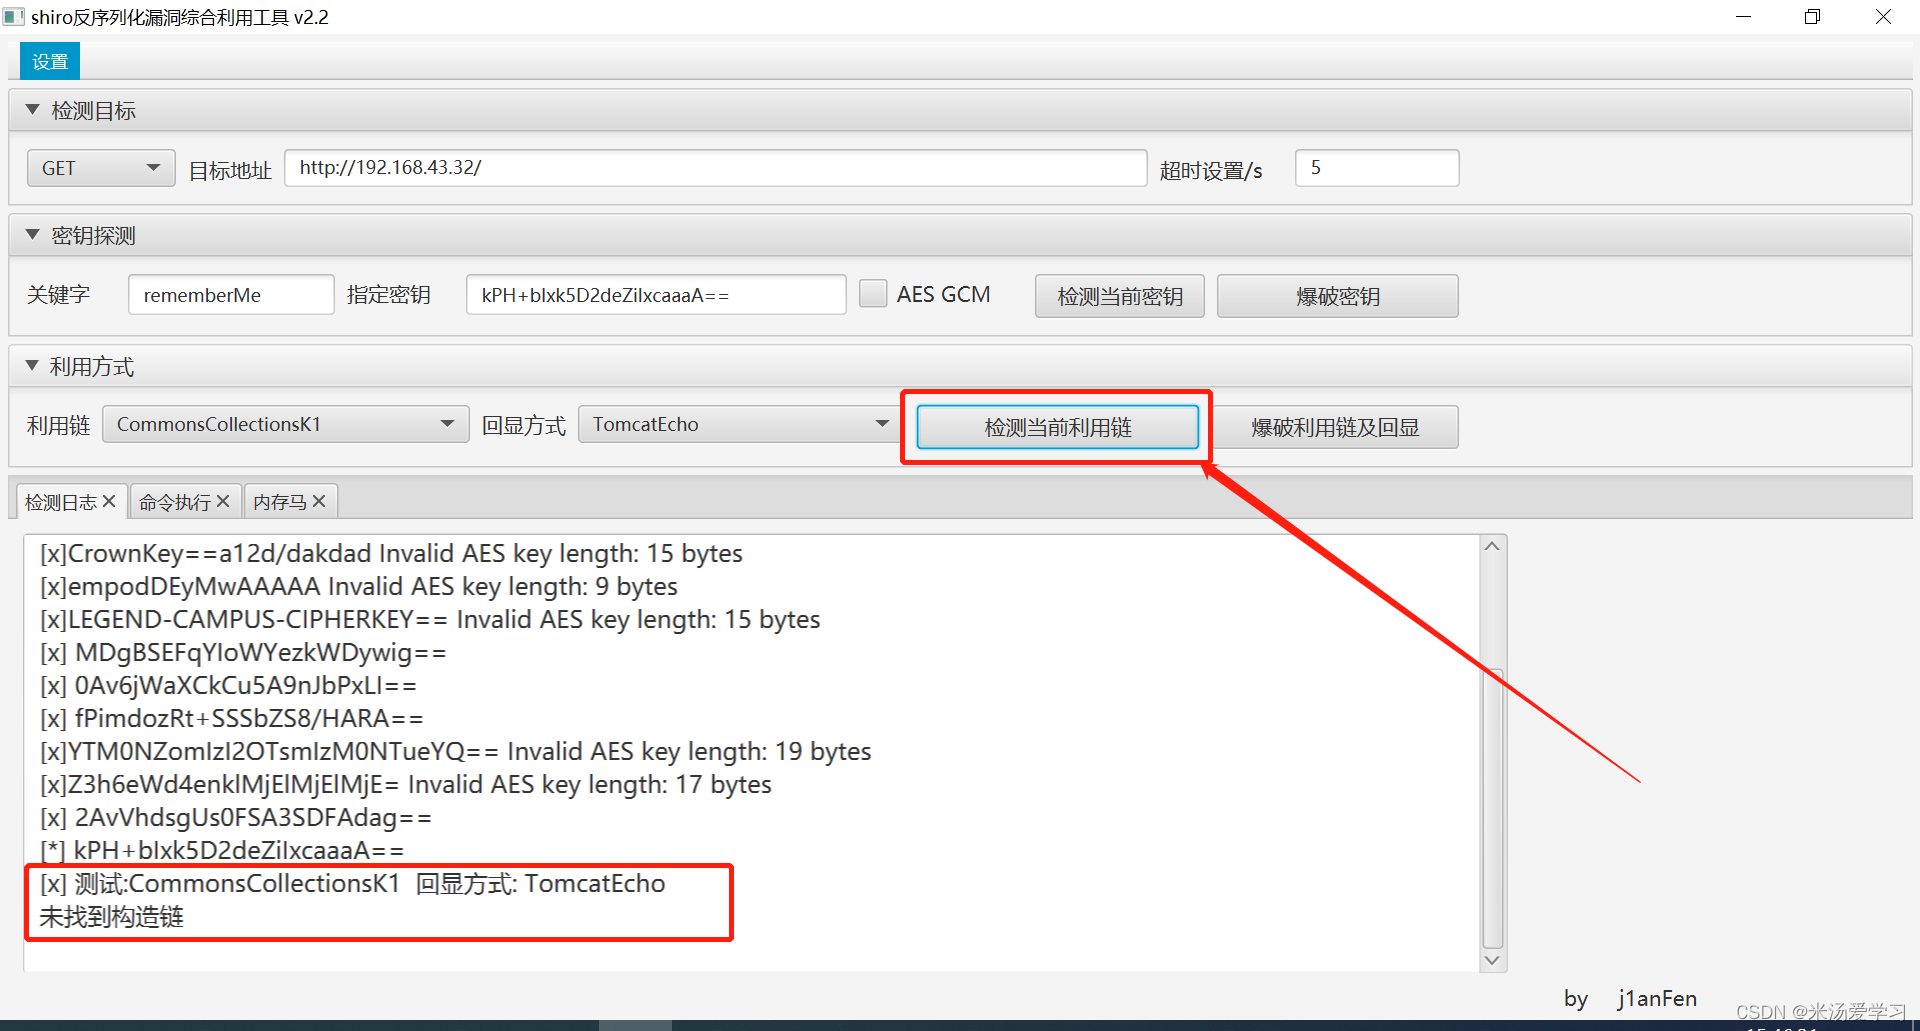Click log line starting with [x]CrownKey
Viewport: 1920px width, 1031px height.
tap(391, 554)
